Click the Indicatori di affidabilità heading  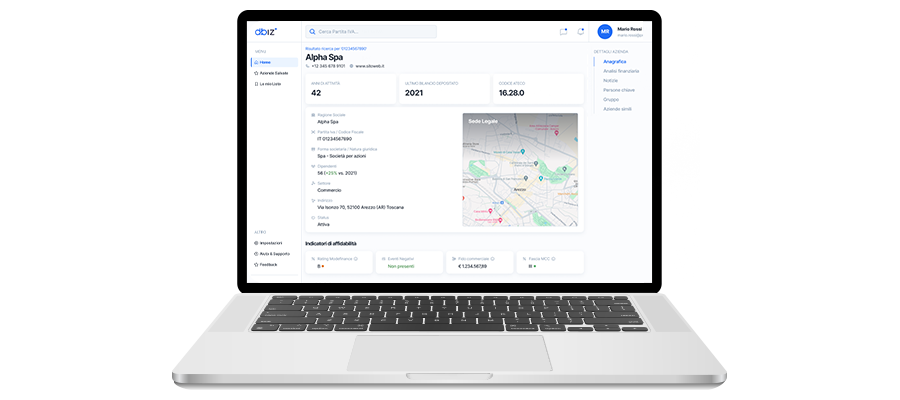coord(331,243)
